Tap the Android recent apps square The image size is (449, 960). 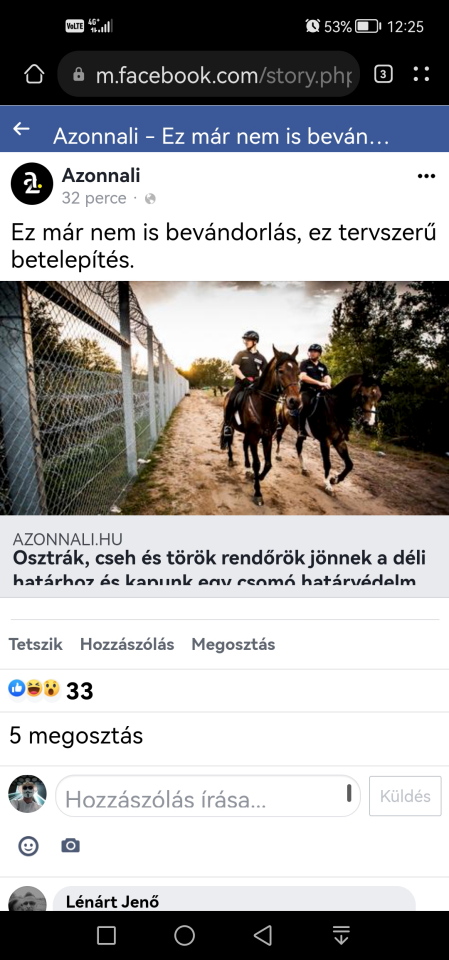[x=107, y=935]
